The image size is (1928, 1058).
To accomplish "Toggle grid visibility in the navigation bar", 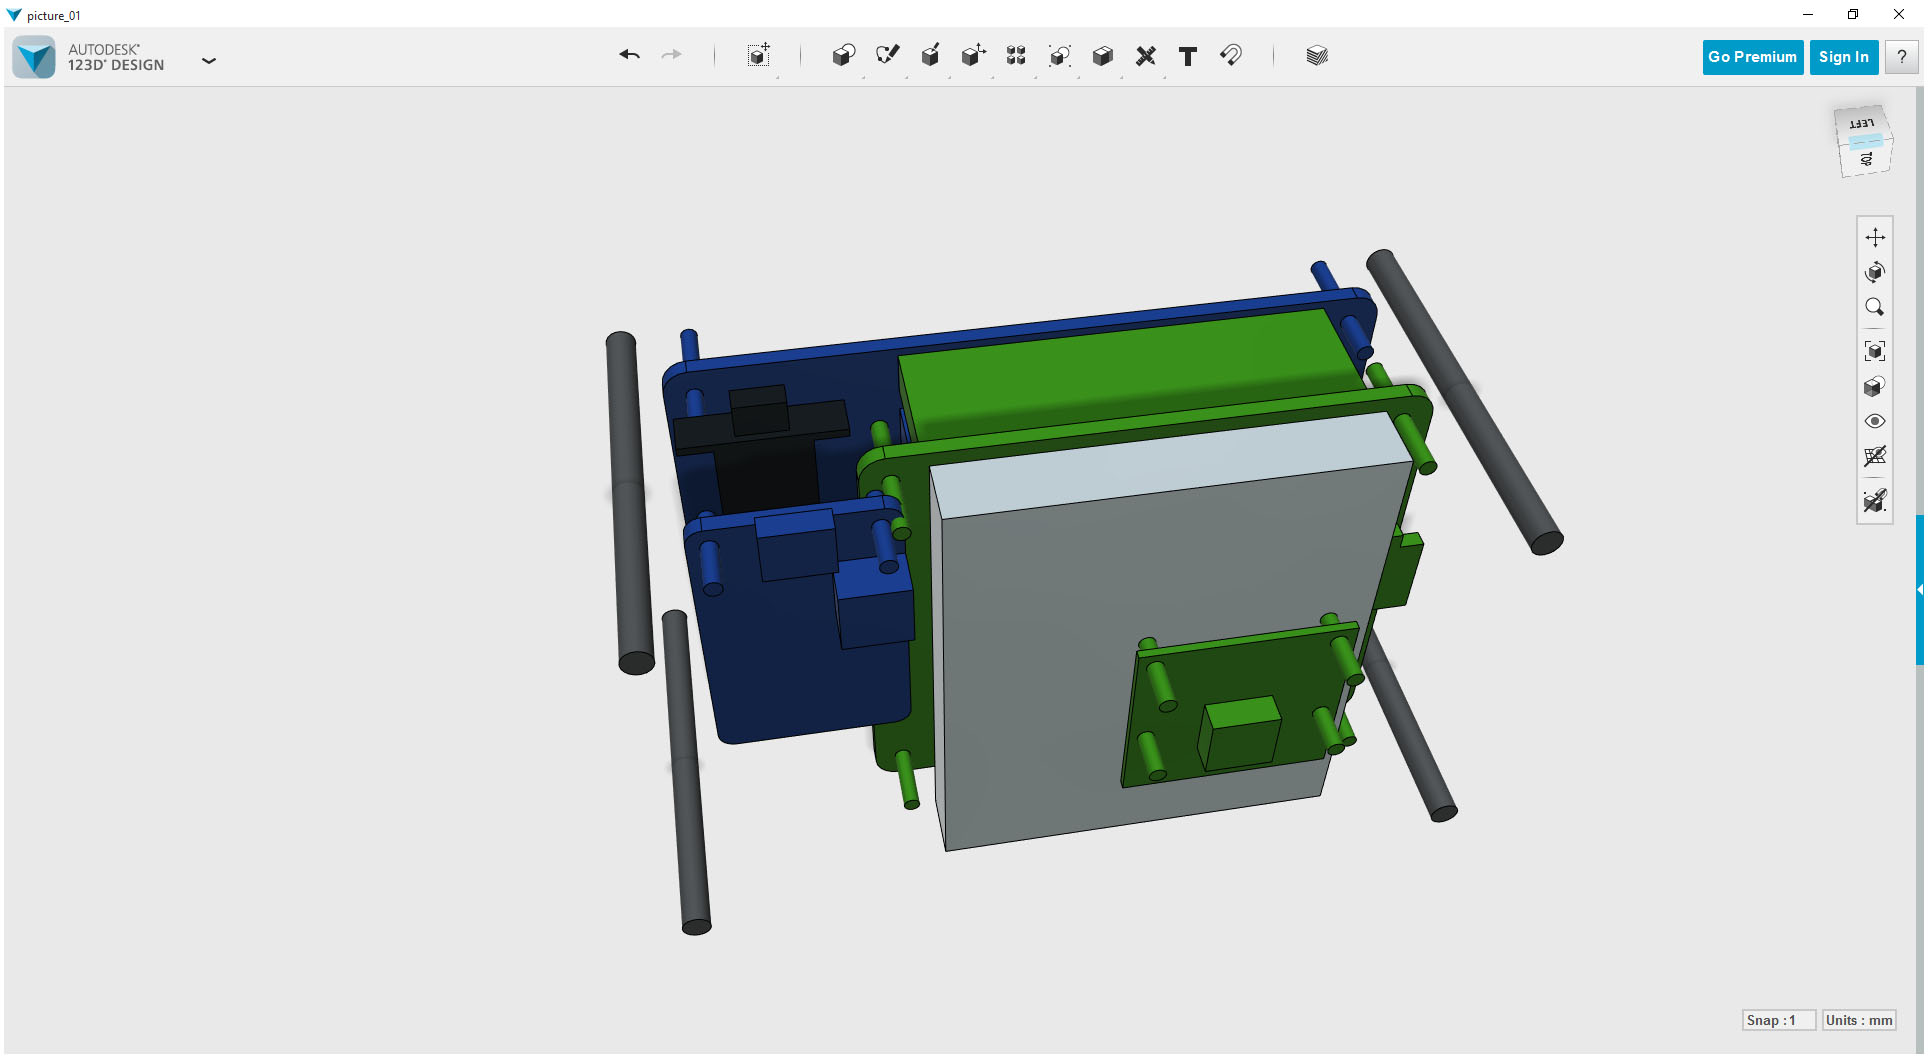I will click(x=1875, y=457).
